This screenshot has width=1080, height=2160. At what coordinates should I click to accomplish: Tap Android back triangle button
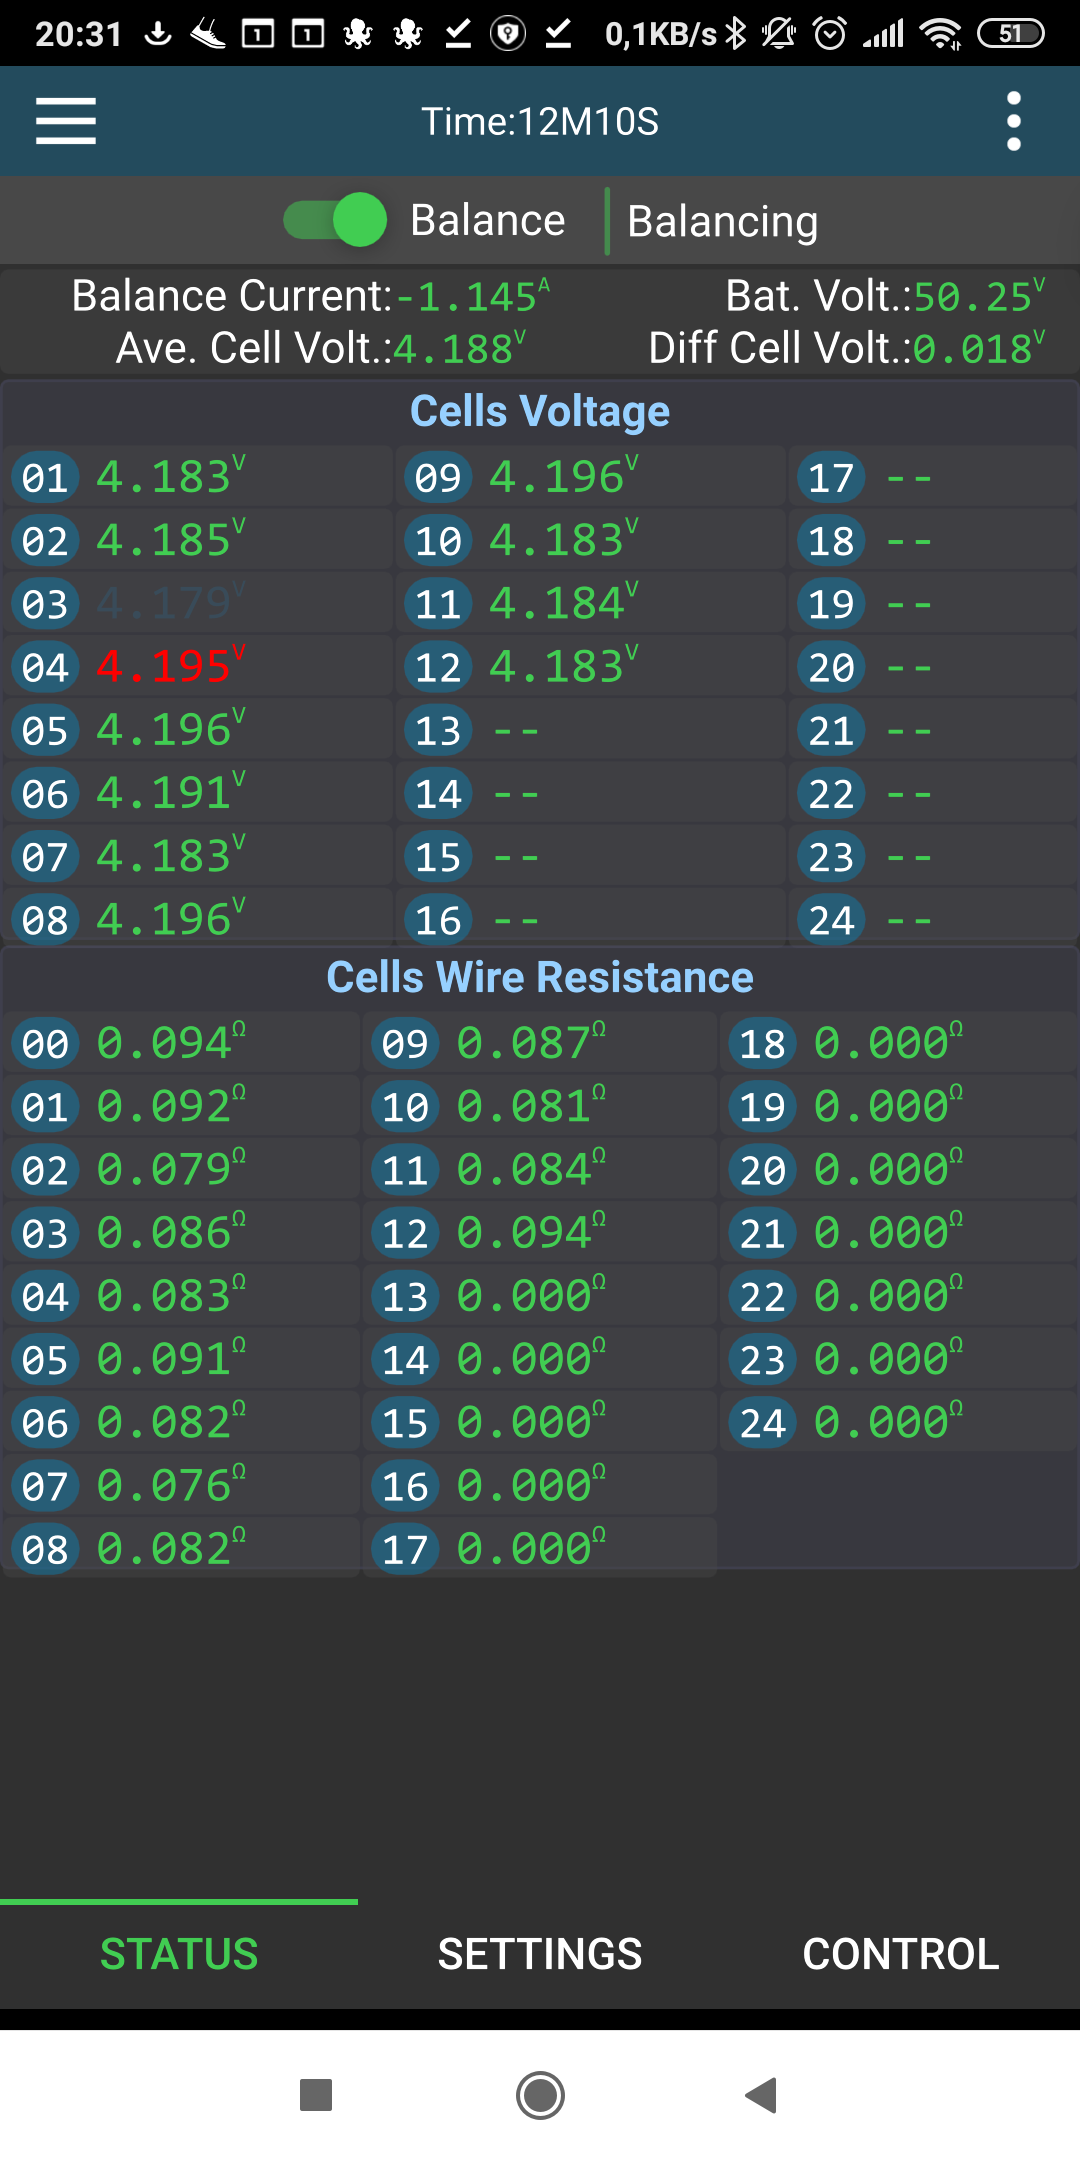pyautogui.click(x=762, y=2094)
